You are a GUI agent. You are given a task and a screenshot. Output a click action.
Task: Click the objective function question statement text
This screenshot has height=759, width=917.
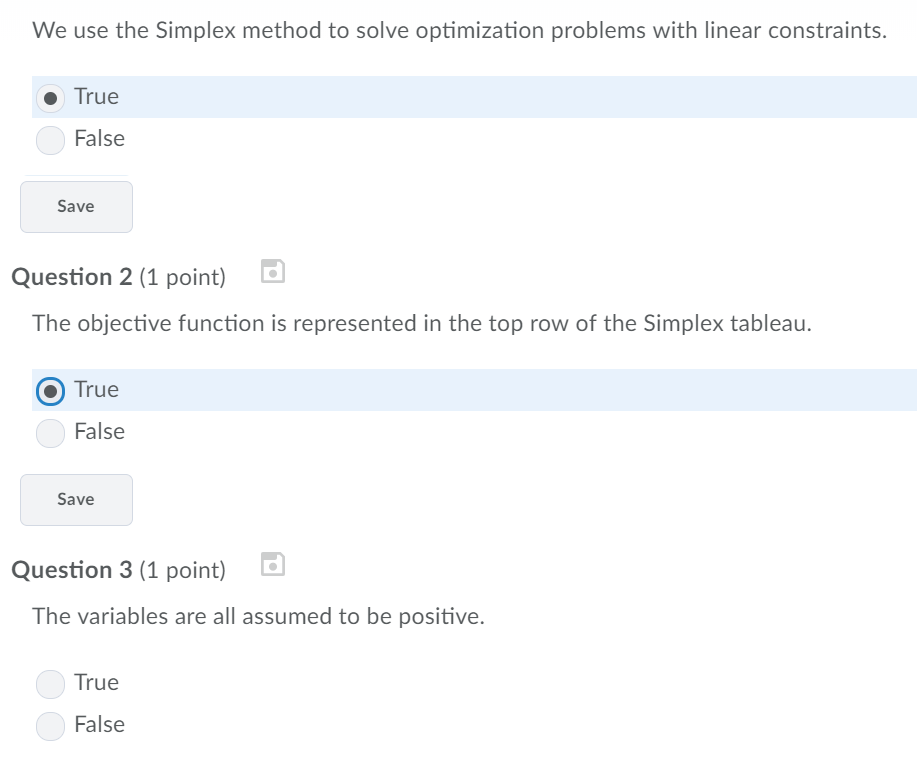point(420,323)
